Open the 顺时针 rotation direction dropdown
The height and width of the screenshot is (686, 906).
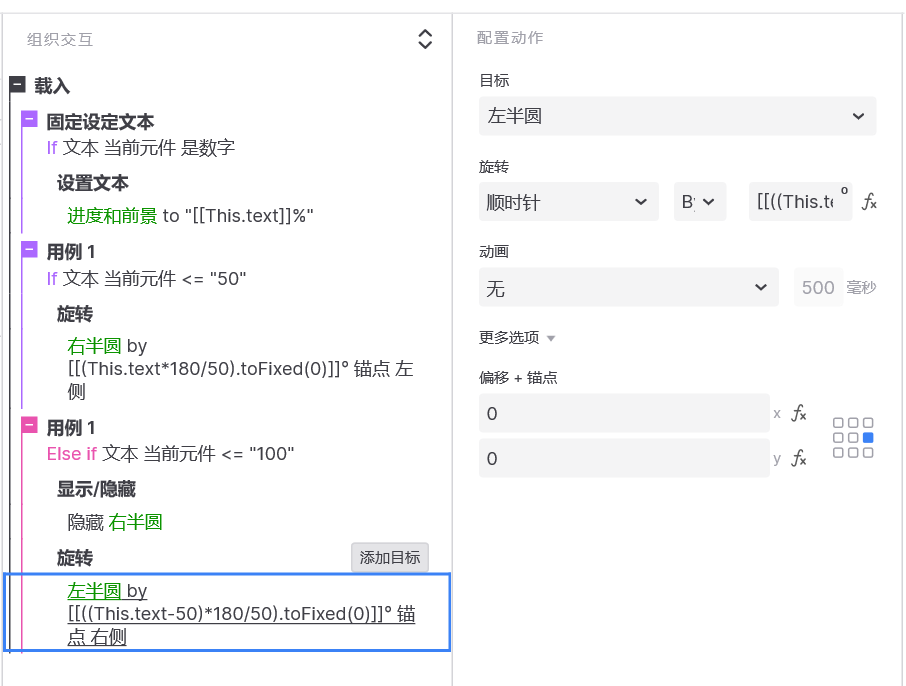568,202
